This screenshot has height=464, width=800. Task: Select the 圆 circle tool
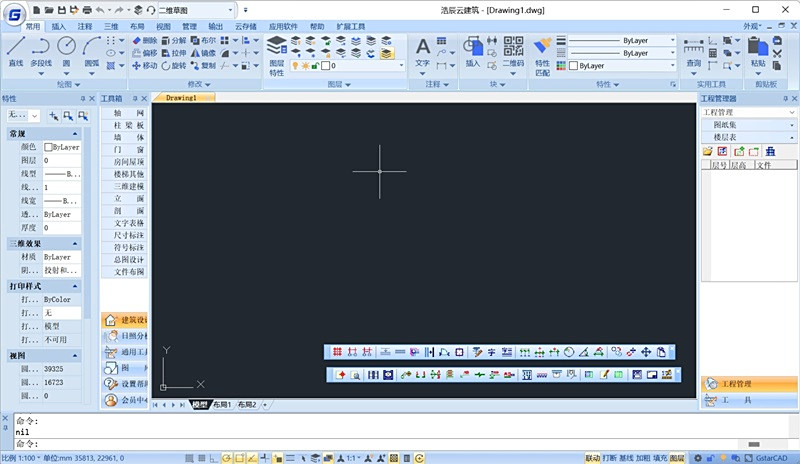click(x=66, y=52)
